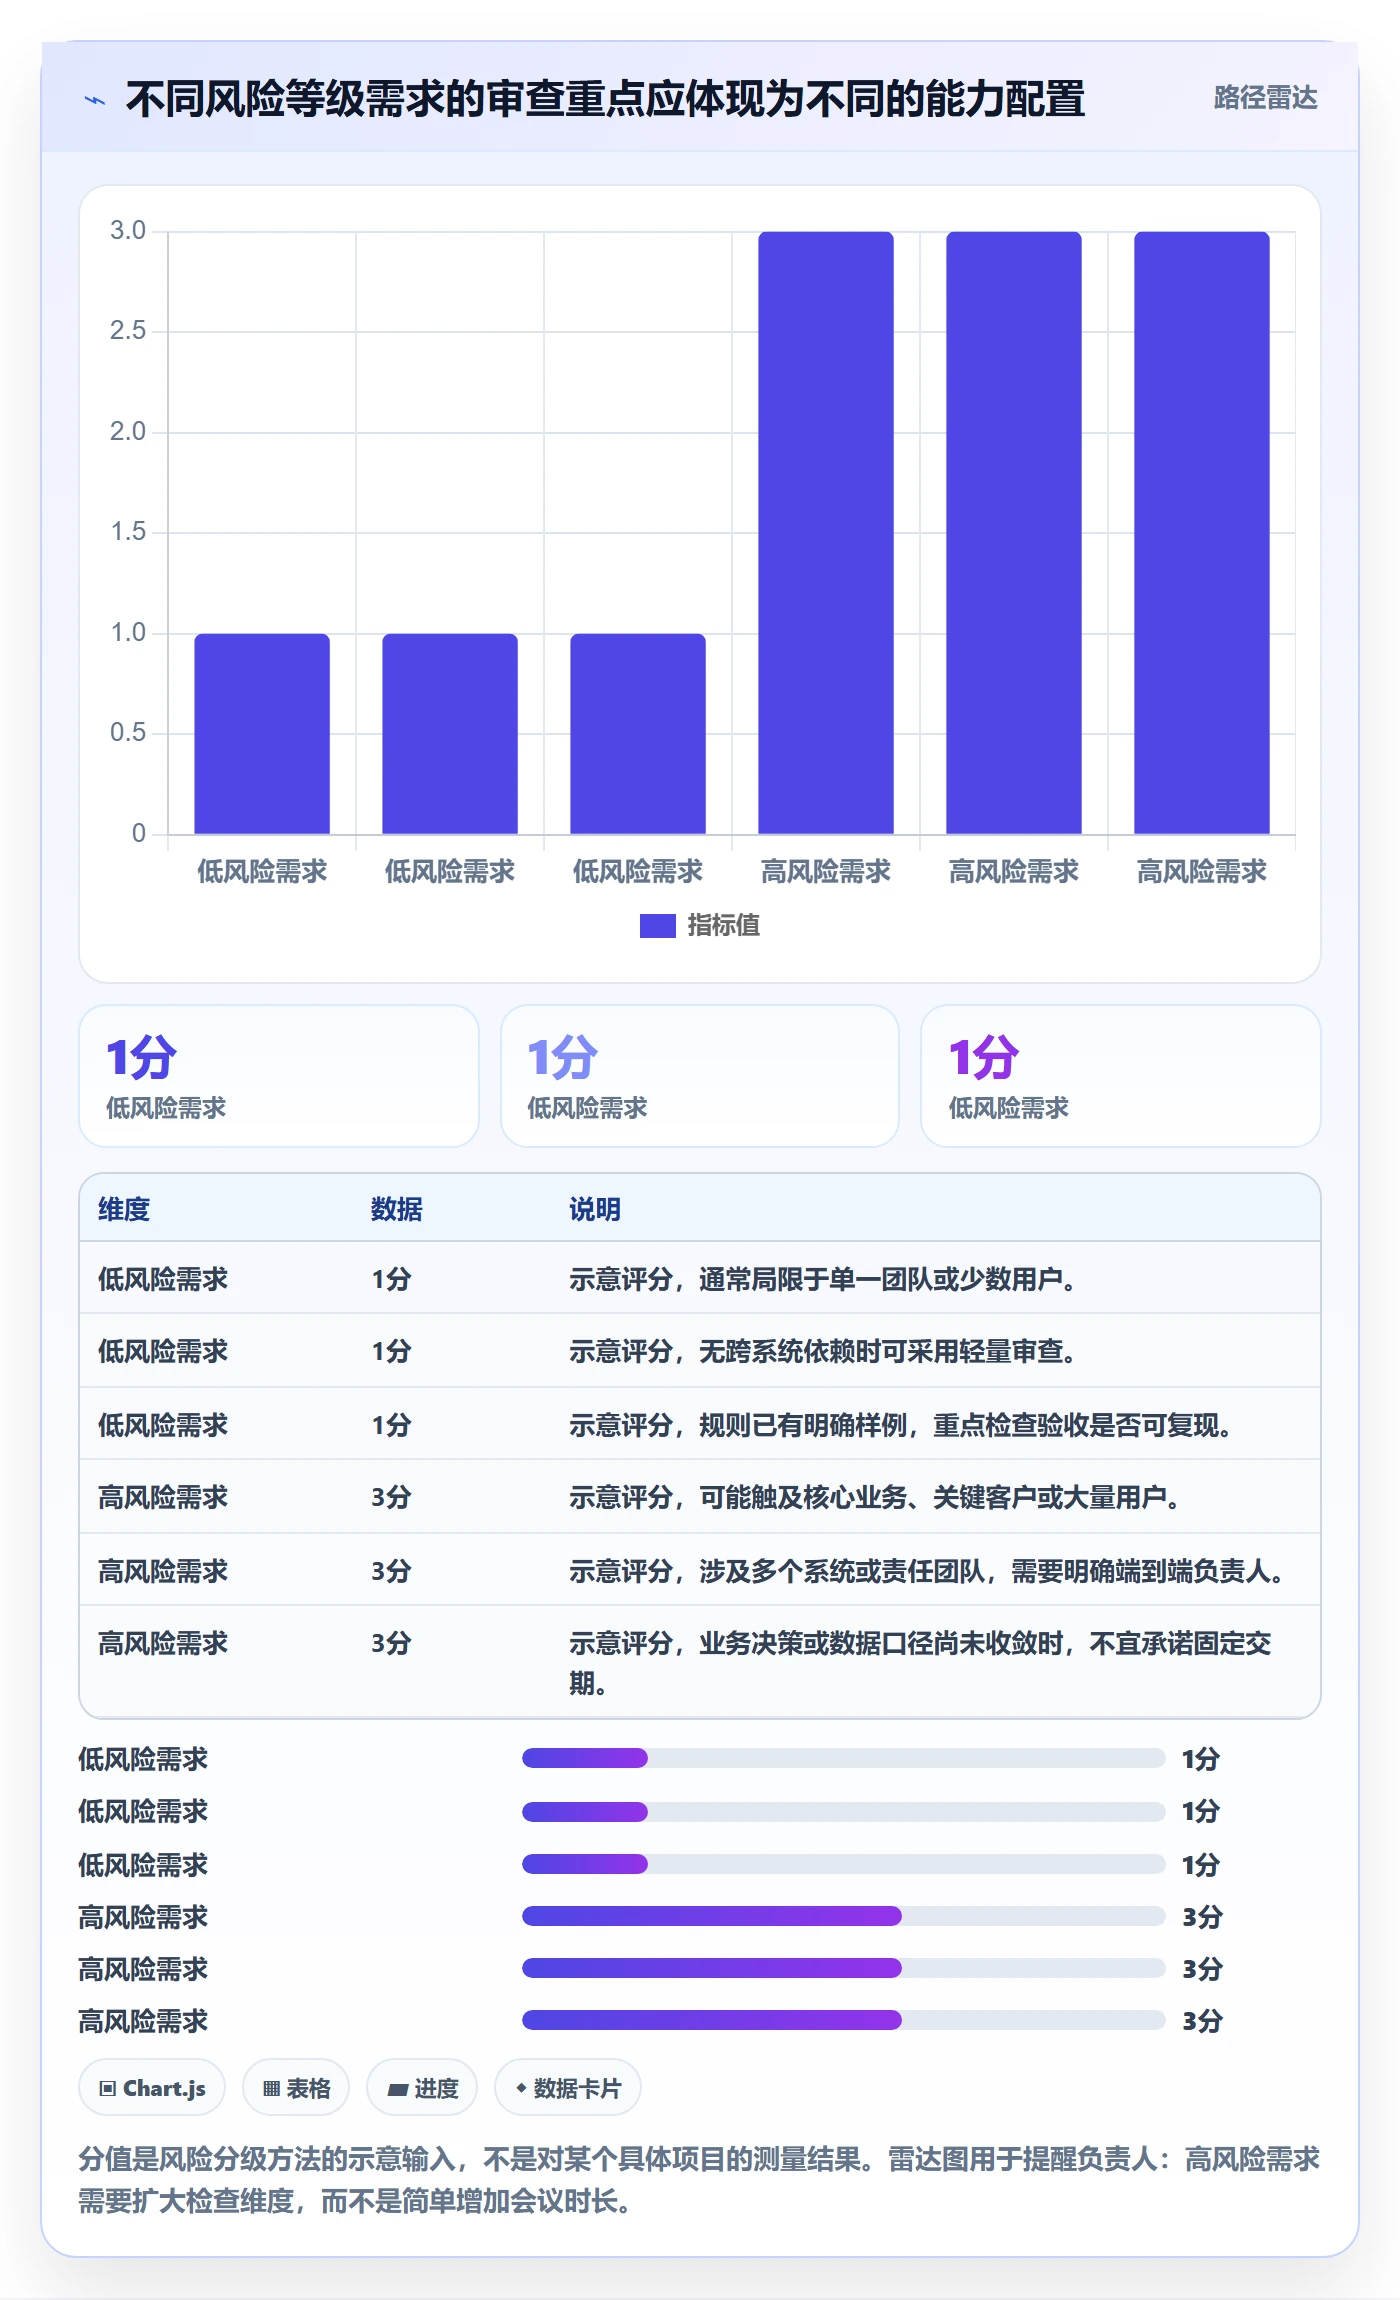
Task: Click the grid icon in the 表格 tag
Action: tap(271, 2088)
